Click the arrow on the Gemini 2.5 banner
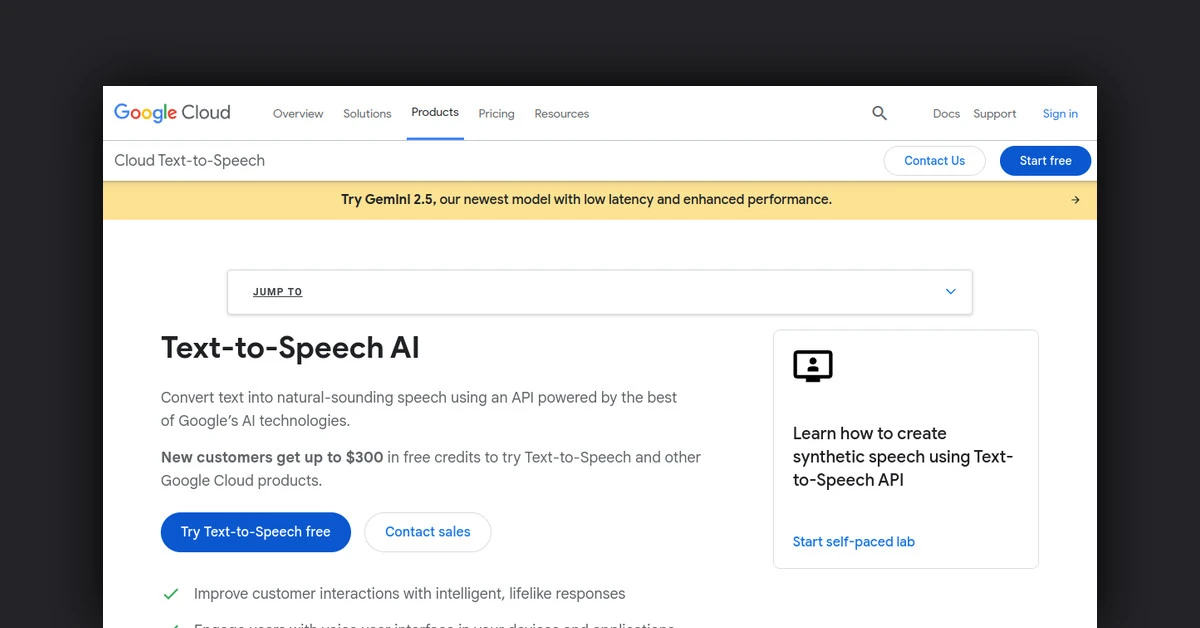This screenshot has width=1200, height=628. pos(1075,199)
